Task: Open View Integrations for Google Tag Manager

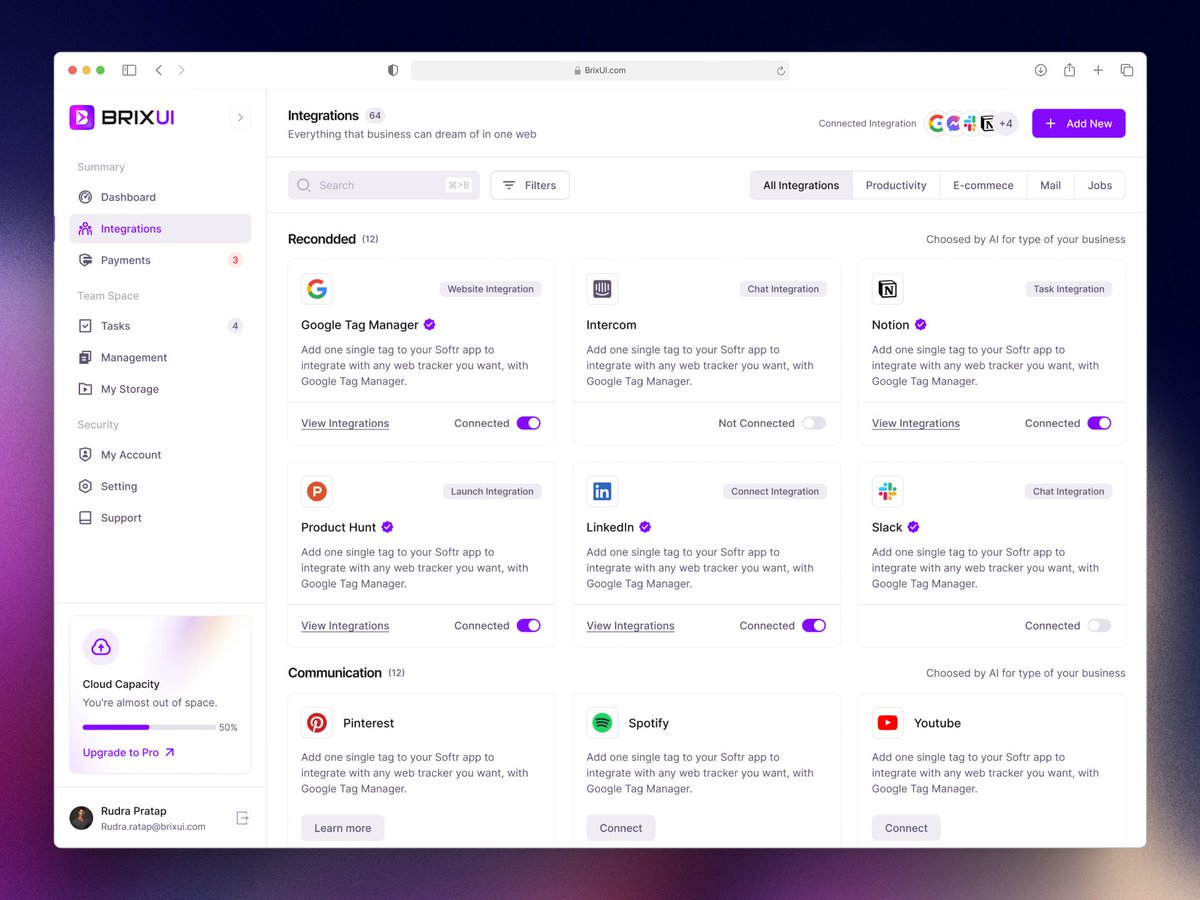Action: pyautogui.click(x=345, y=424)
